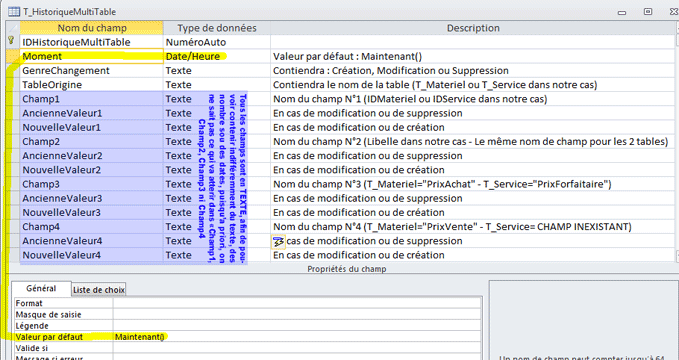Restore the T_HistoriqueMultiTable window size

[648, 12]
